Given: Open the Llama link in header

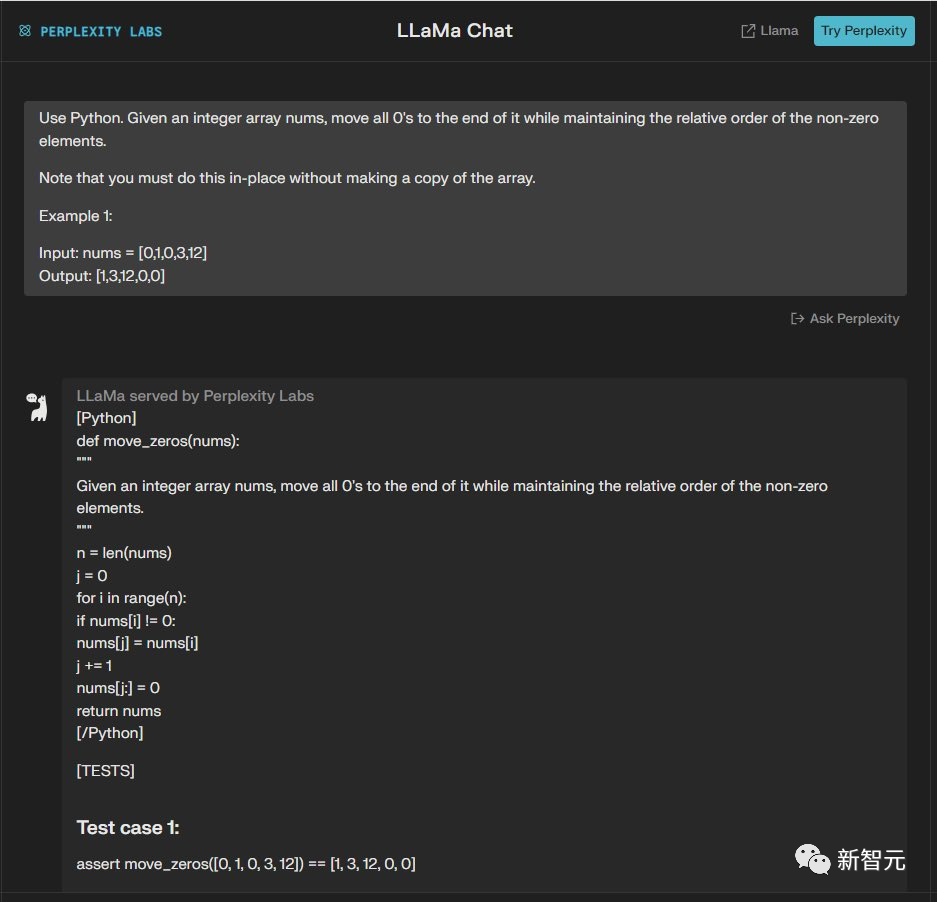Looking at the screenshot, I should pos(770,31).
